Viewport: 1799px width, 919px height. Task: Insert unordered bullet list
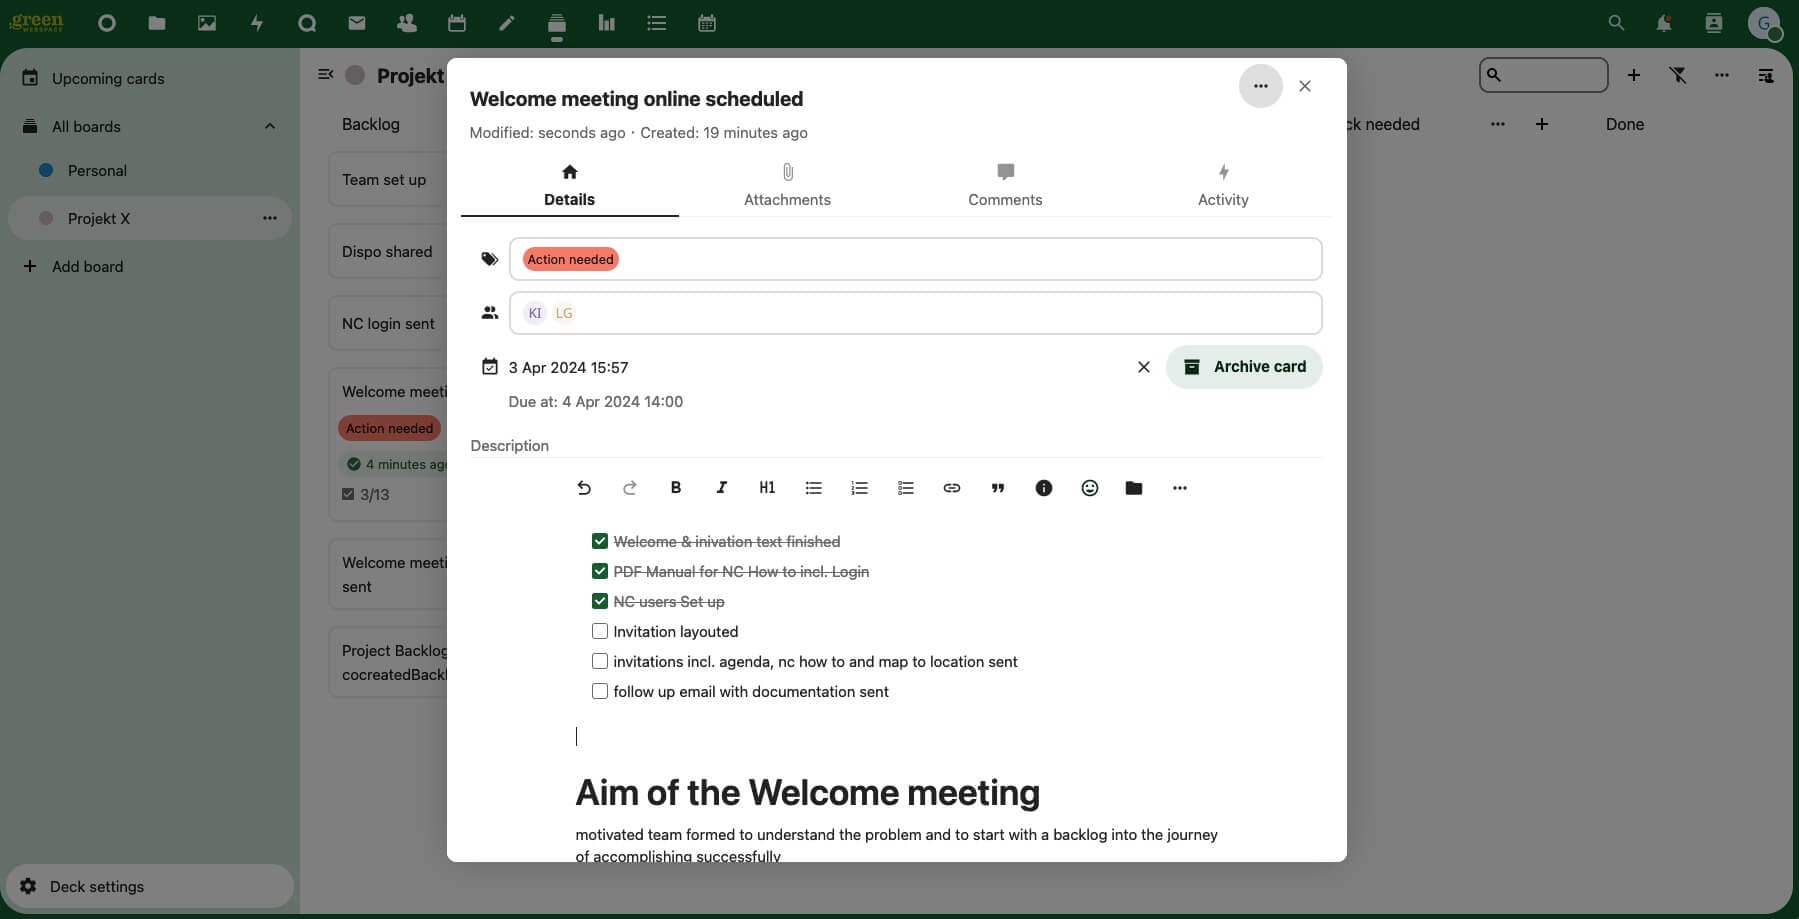pyautogui.click(x=813, y=488)
